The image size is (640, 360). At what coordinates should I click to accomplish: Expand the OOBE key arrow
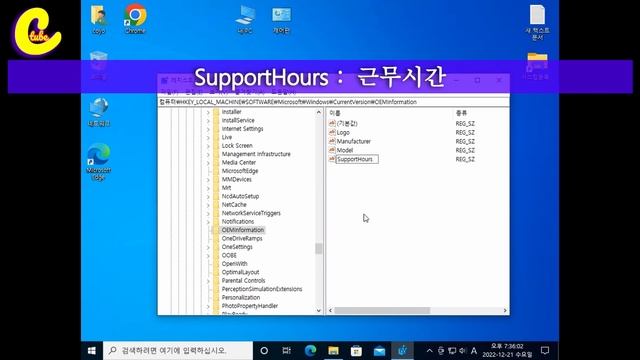click(x=208, y=256)
